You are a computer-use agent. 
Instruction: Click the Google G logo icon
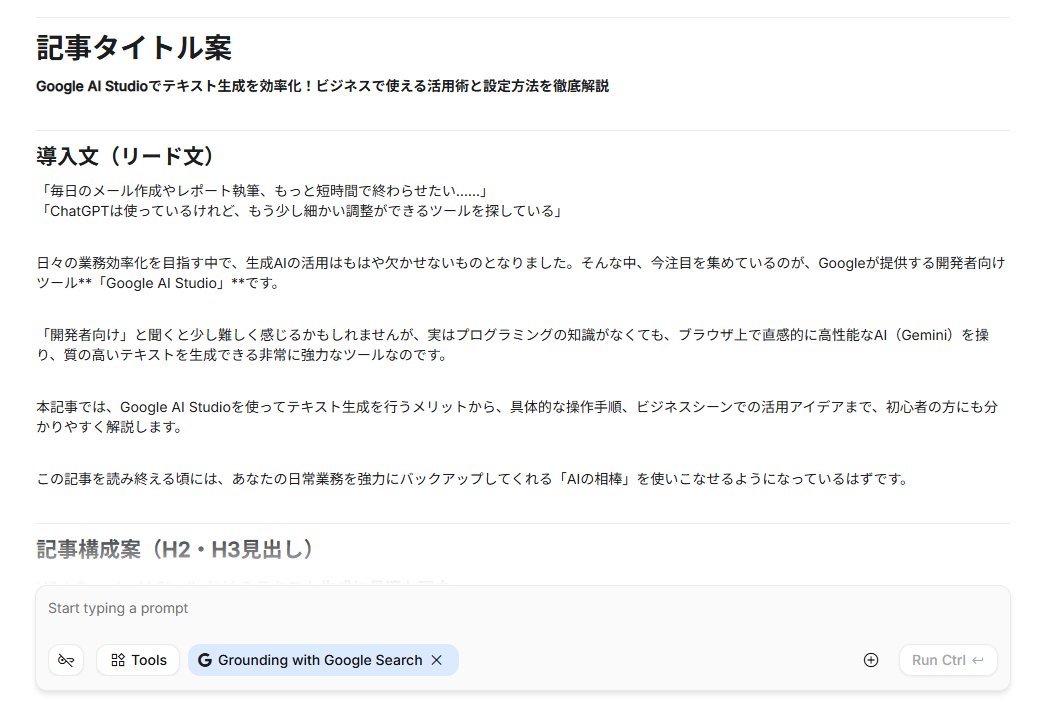205,660
